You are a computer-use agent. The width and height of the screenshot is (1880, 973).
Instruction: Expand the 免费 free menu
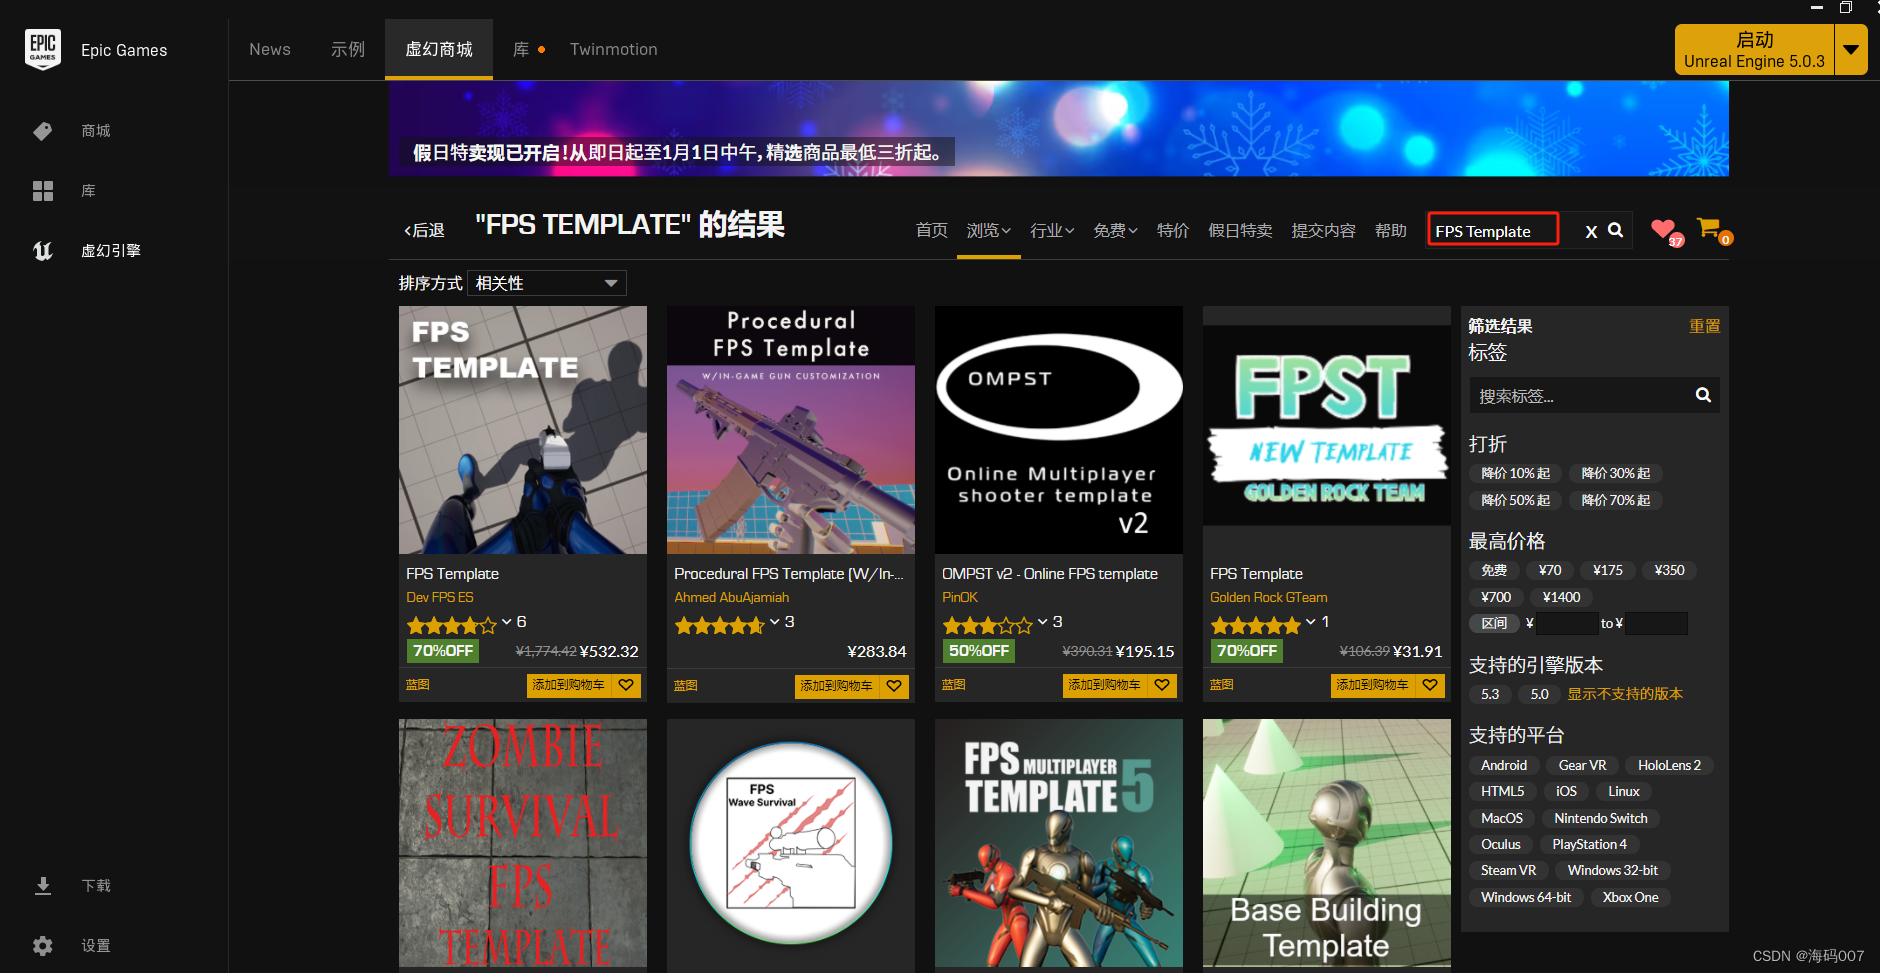point(1115,231)
